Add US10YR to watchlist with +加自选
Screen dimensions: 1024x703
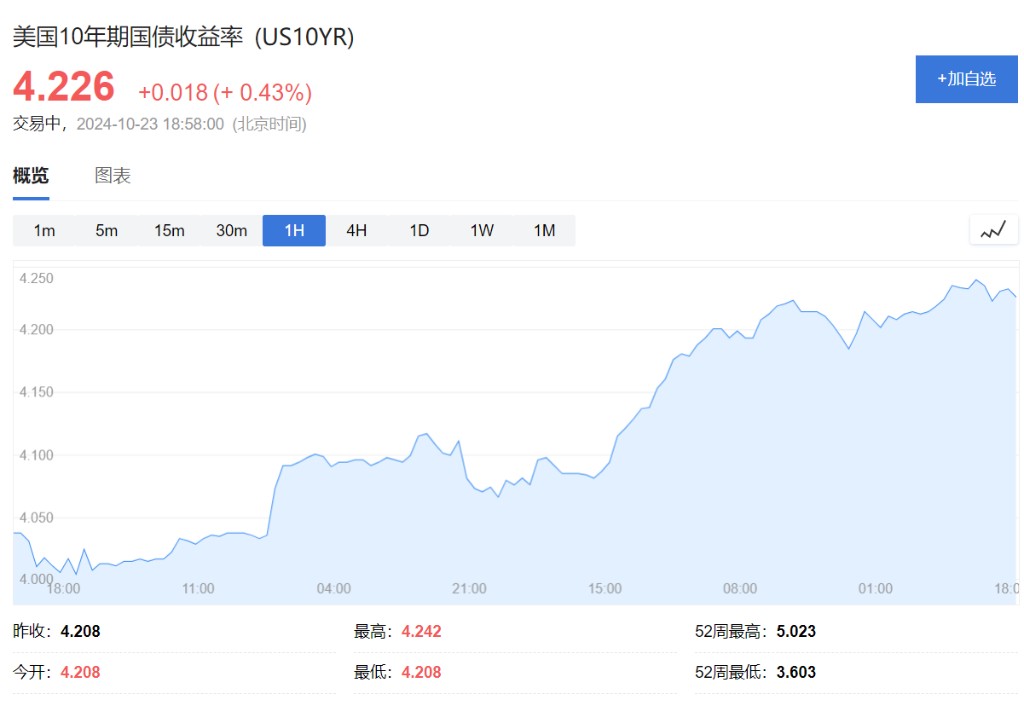[966, 79]
